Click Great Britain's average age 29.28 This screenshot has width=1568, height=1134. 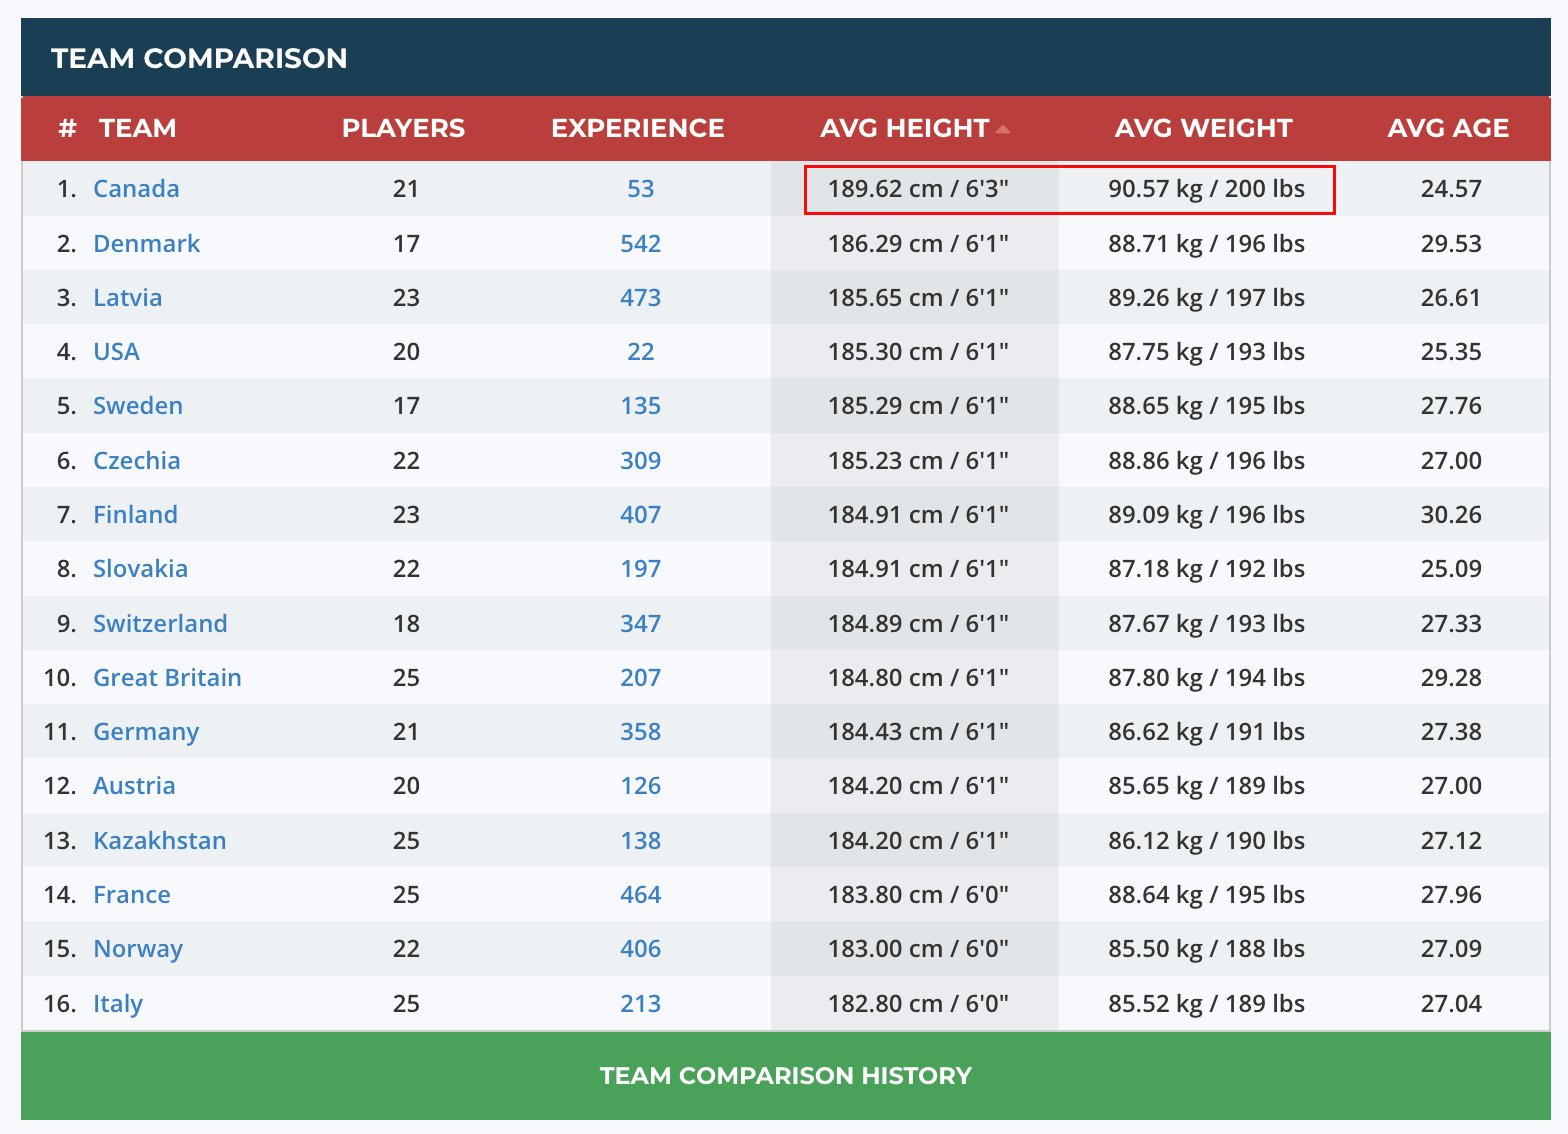click(x=1451, y=678)
